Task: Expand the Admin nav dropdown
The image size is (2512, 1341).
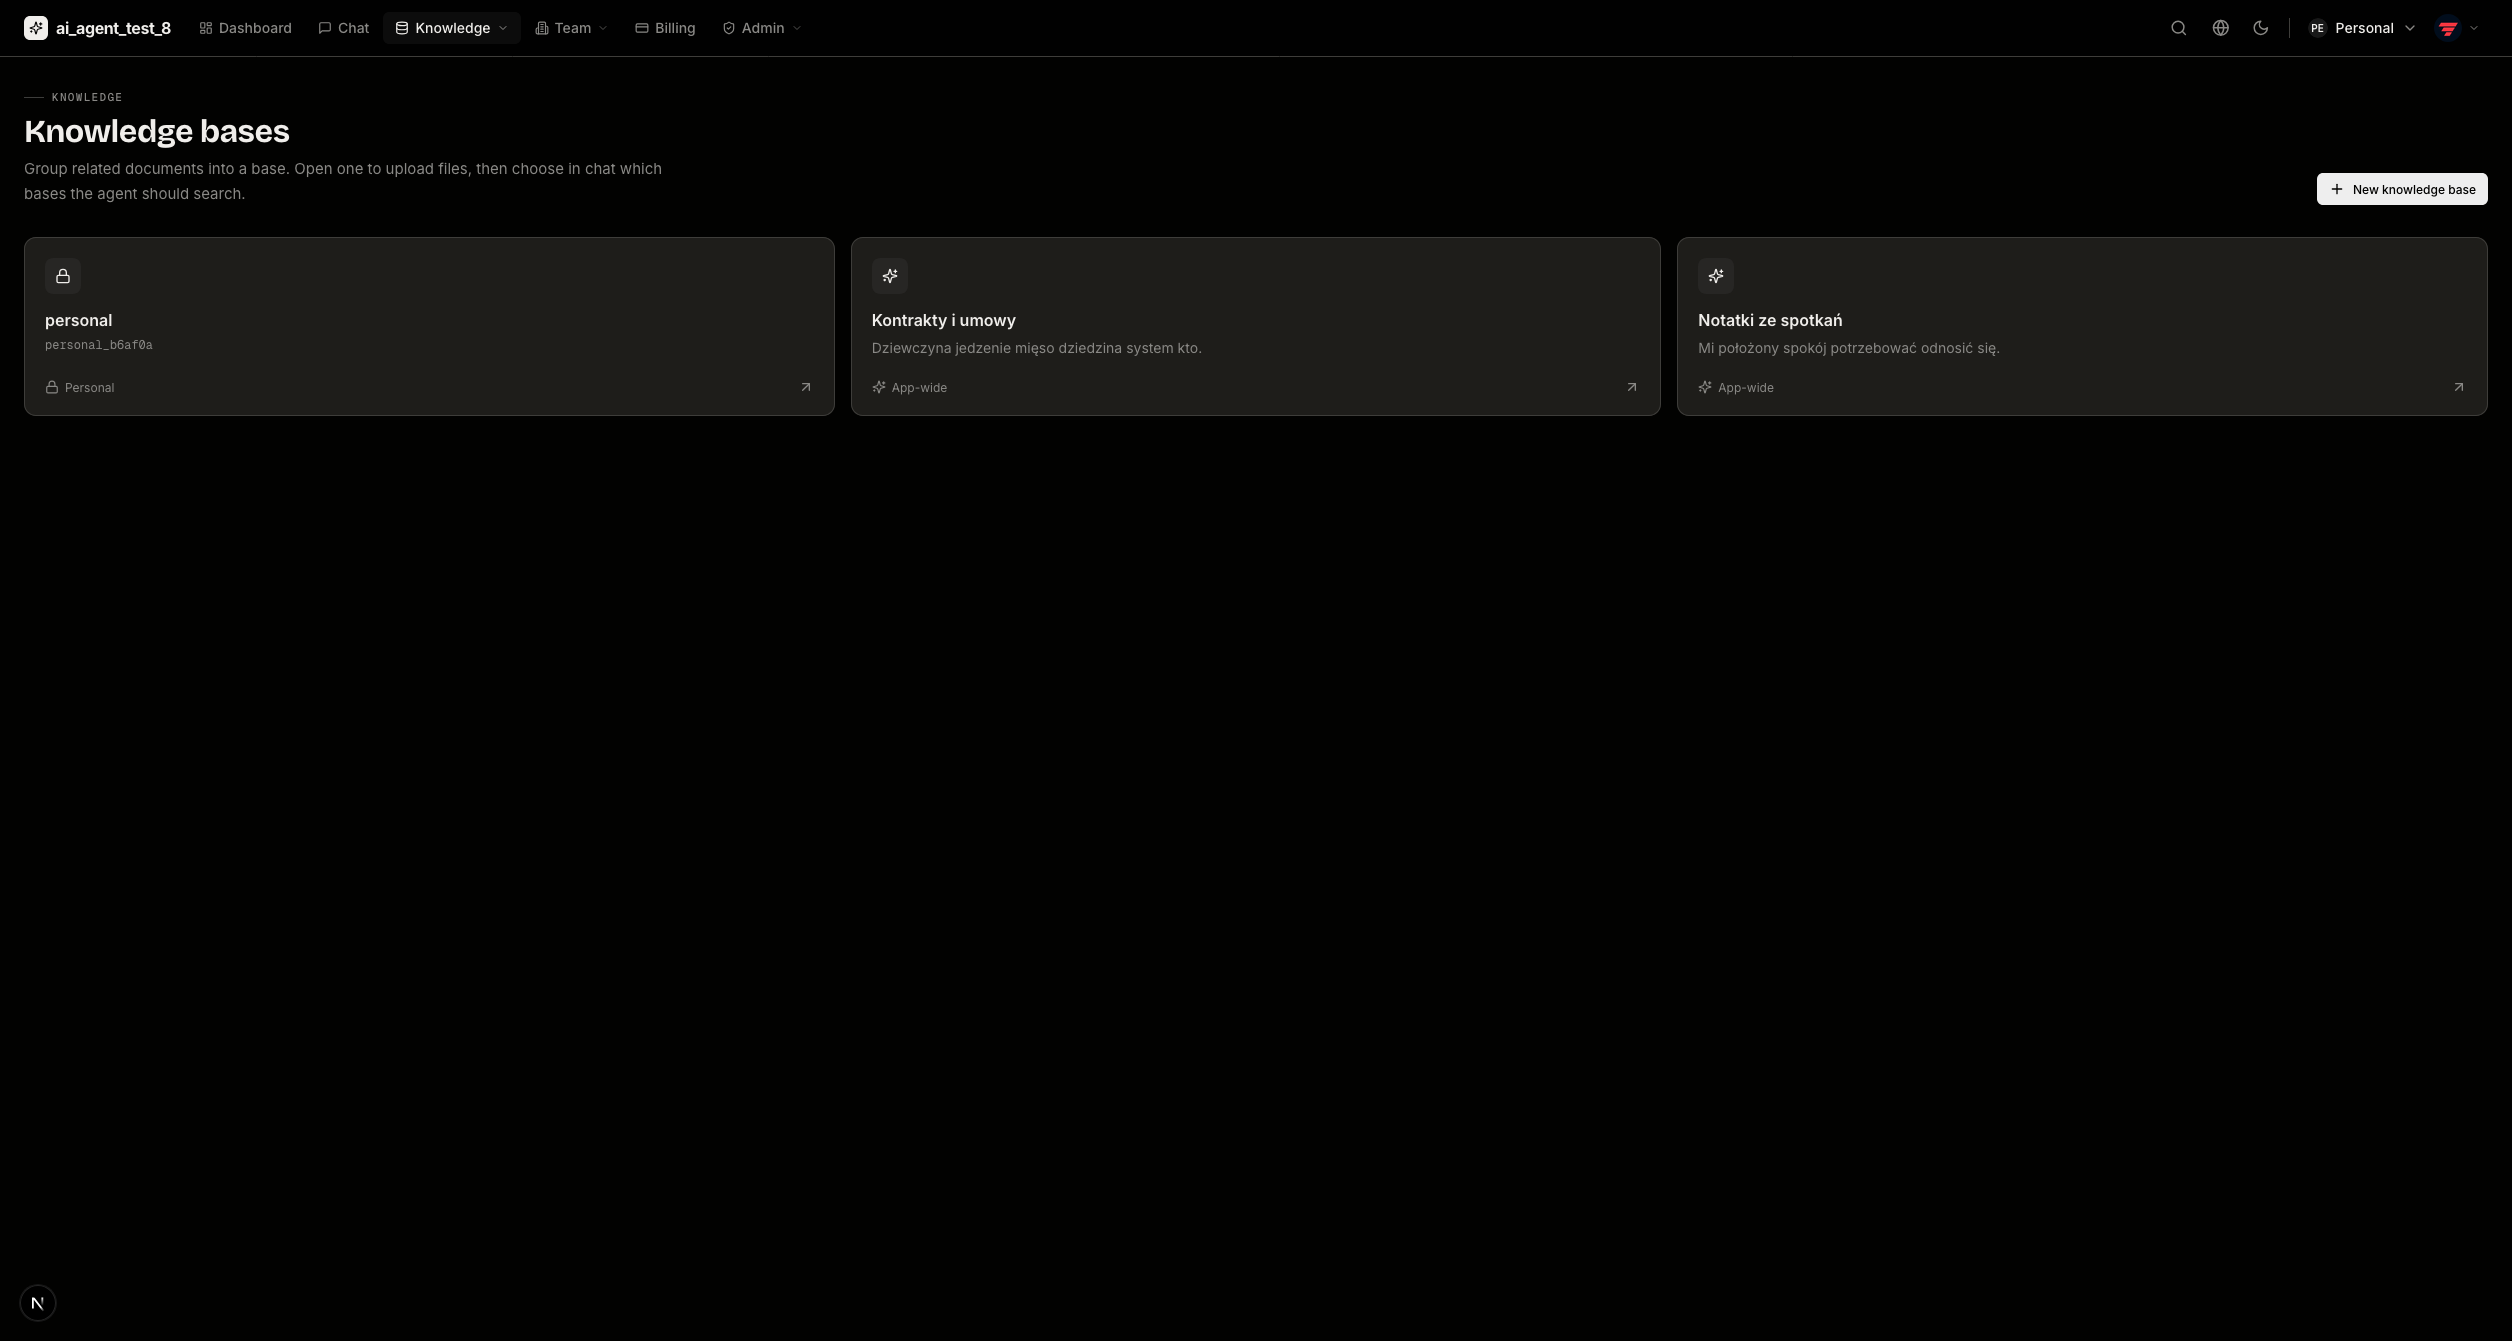Action: click(762, 28)
